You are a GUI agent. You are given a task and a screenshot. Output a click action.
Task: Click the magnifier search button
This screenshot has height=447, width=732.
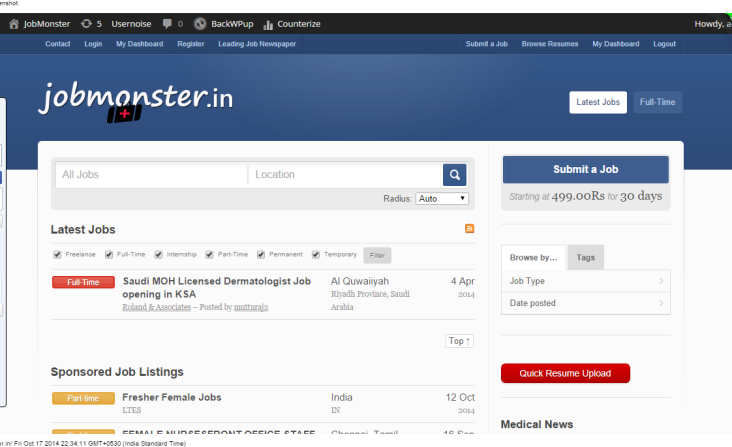[455, 175]
